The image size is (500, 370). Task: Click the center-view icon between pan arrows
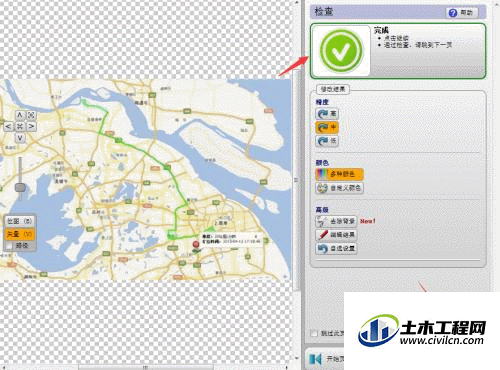[x=20, y=126]
